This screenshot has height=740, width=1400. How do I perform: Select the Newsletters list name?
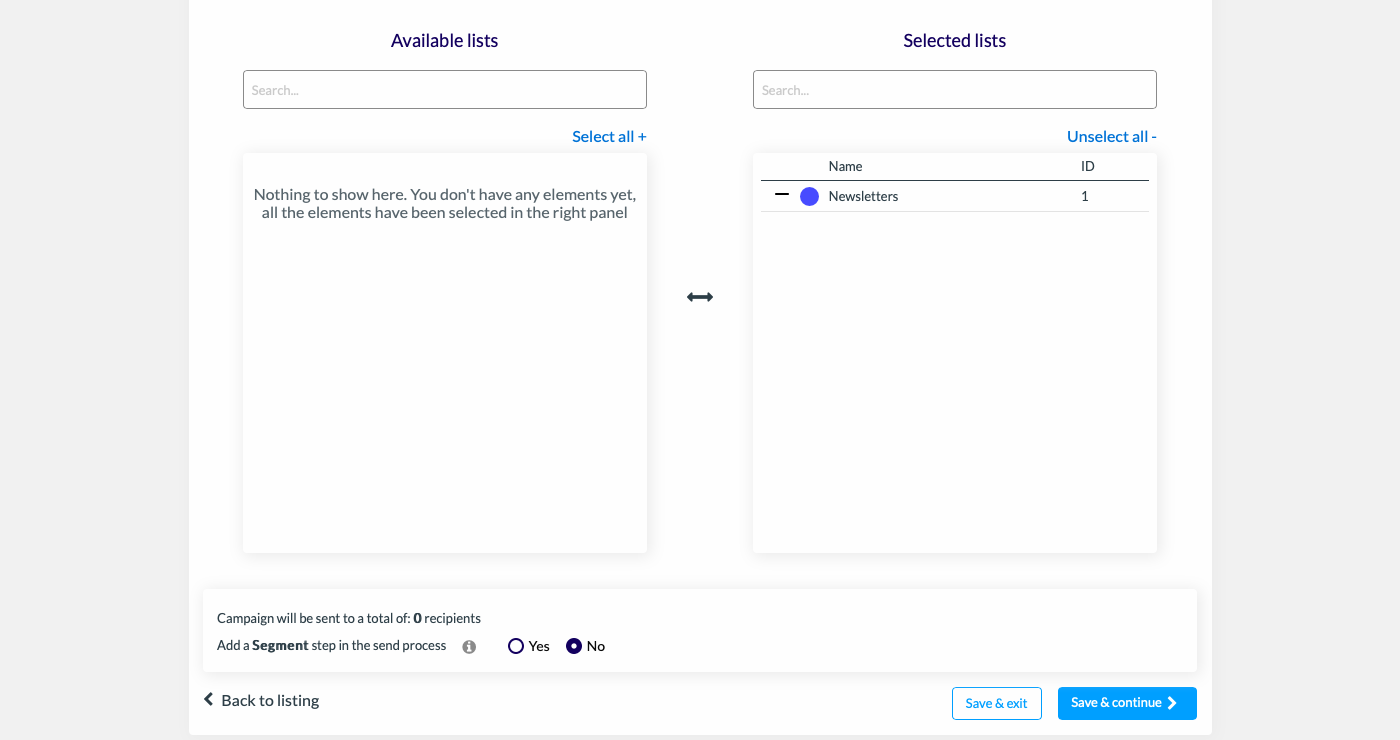[863, 196]
